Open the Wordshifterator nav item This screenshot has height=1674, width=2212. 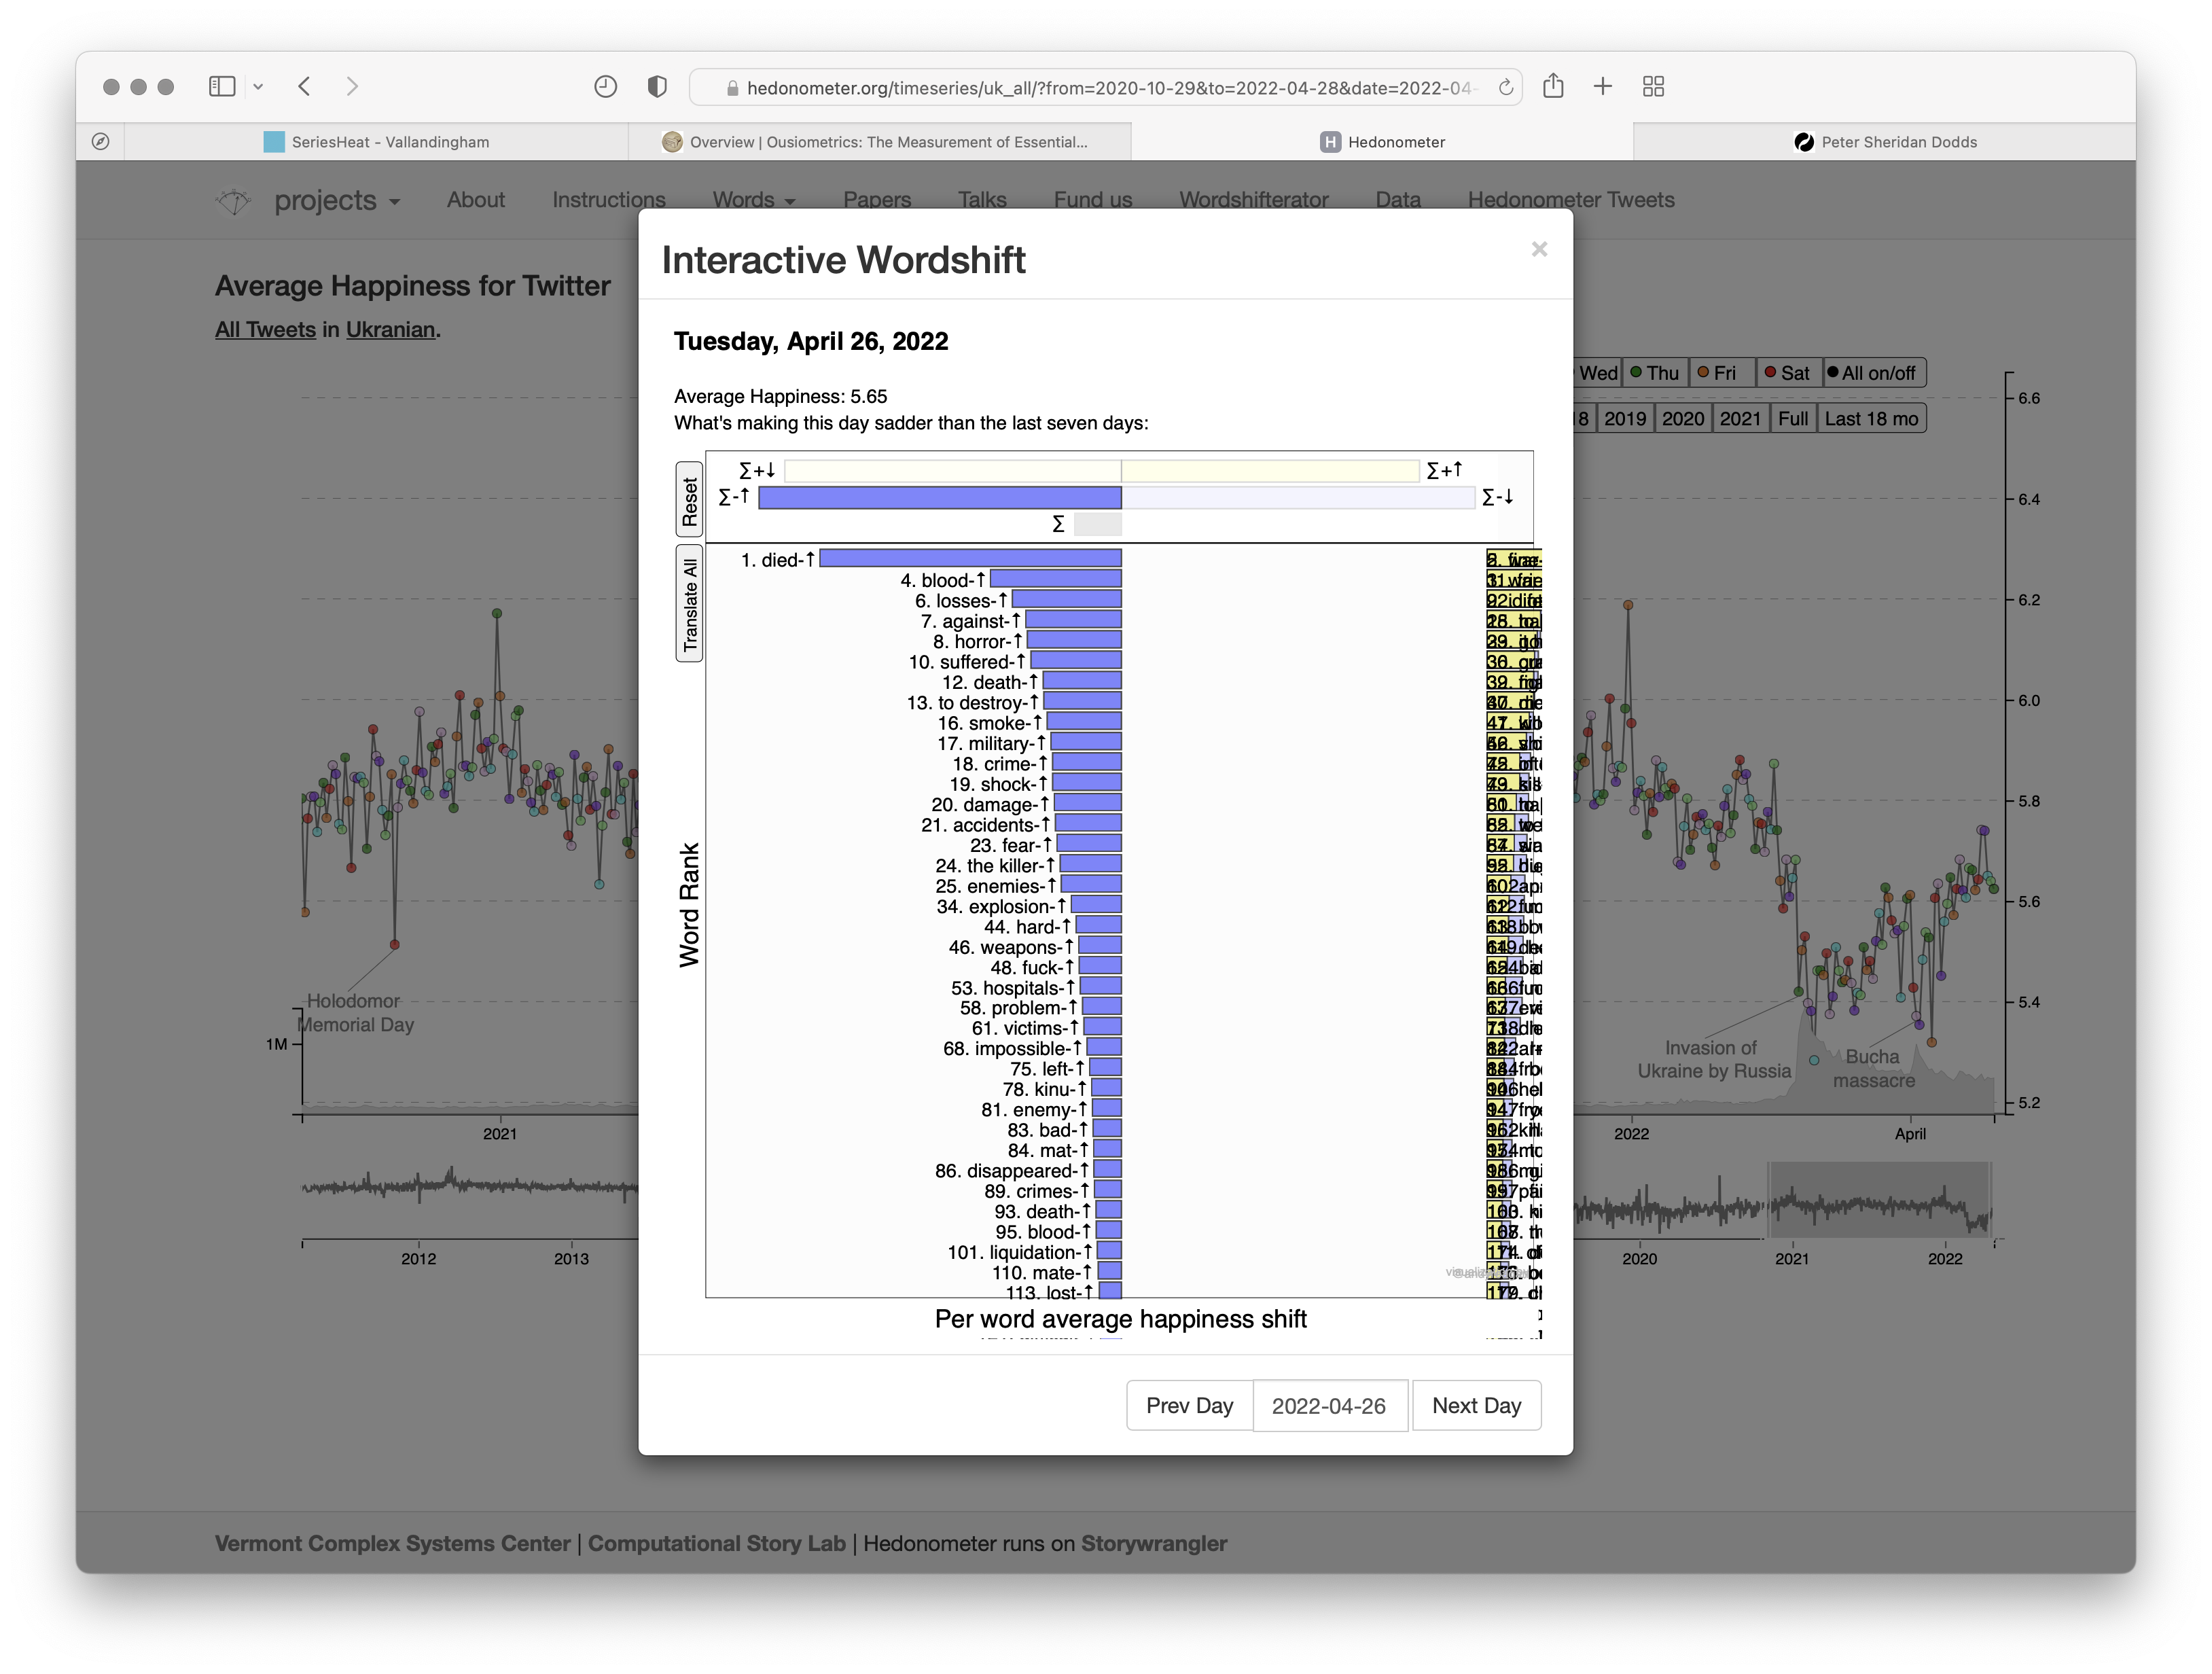pyautogui.click(x=1254, y=200)
